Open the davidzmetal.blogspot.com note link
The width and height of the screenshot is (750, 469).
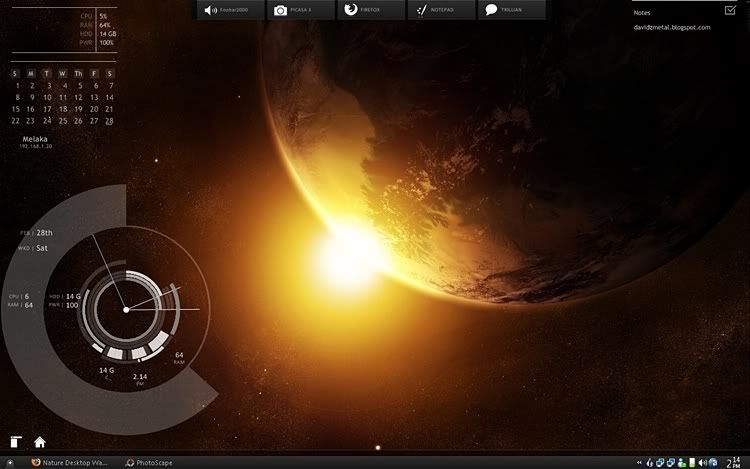coord(672,27)
